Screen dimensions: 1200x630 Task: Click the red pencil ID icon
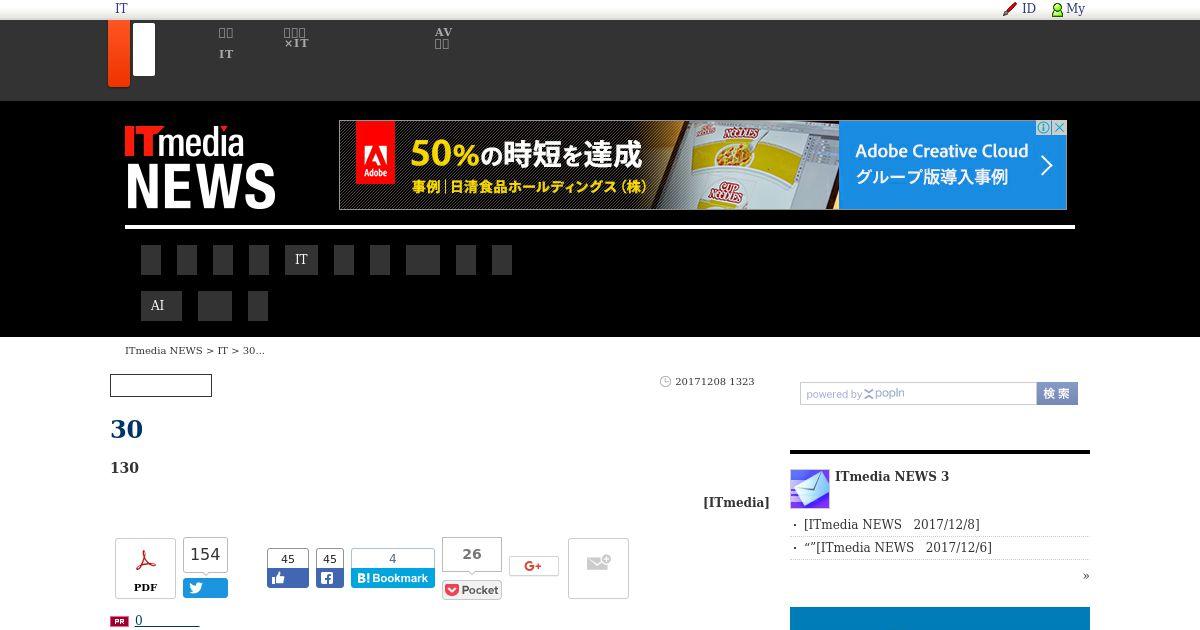(1010, 9)
